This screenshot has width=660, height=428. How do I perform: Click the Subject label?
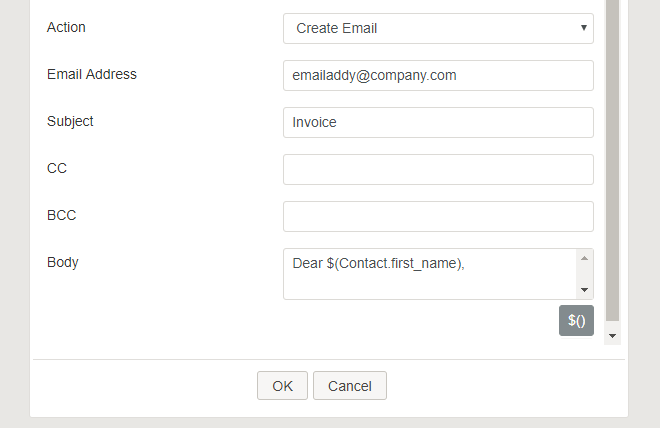click(70, 122)
